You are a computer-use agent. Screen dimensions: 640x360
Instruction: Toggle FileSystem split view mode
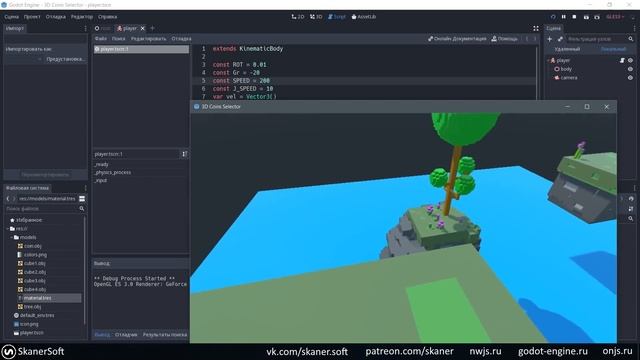tap(82, 199)
